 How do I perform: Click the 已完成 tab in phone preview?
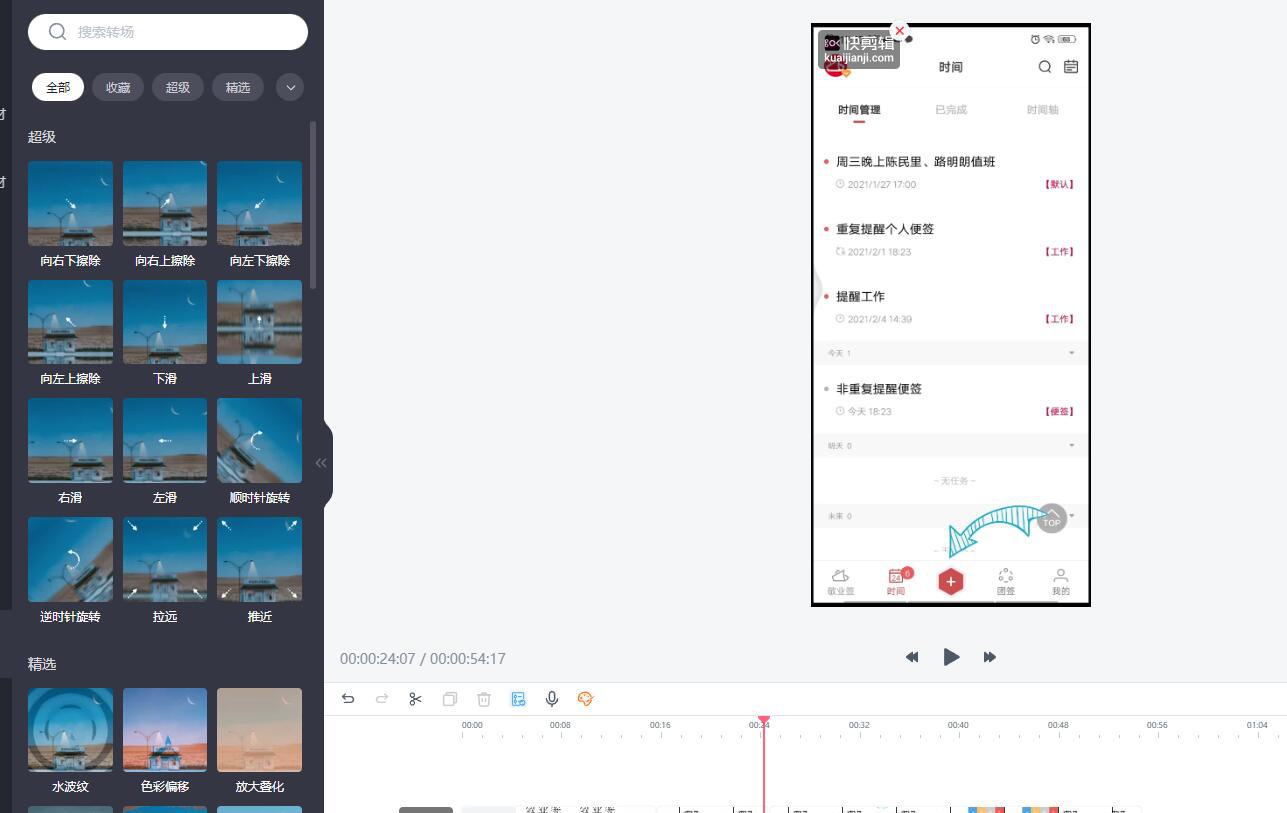point(951,110)
